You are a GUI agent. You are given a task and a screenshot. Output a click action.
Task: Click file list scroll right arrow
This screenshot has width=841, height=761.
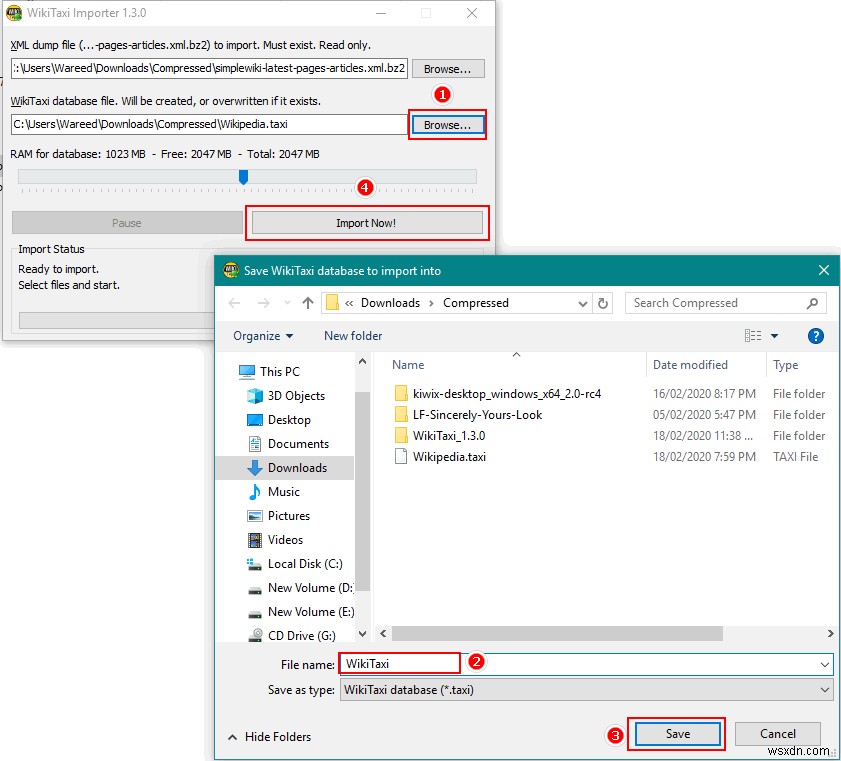tap(830, 633)
